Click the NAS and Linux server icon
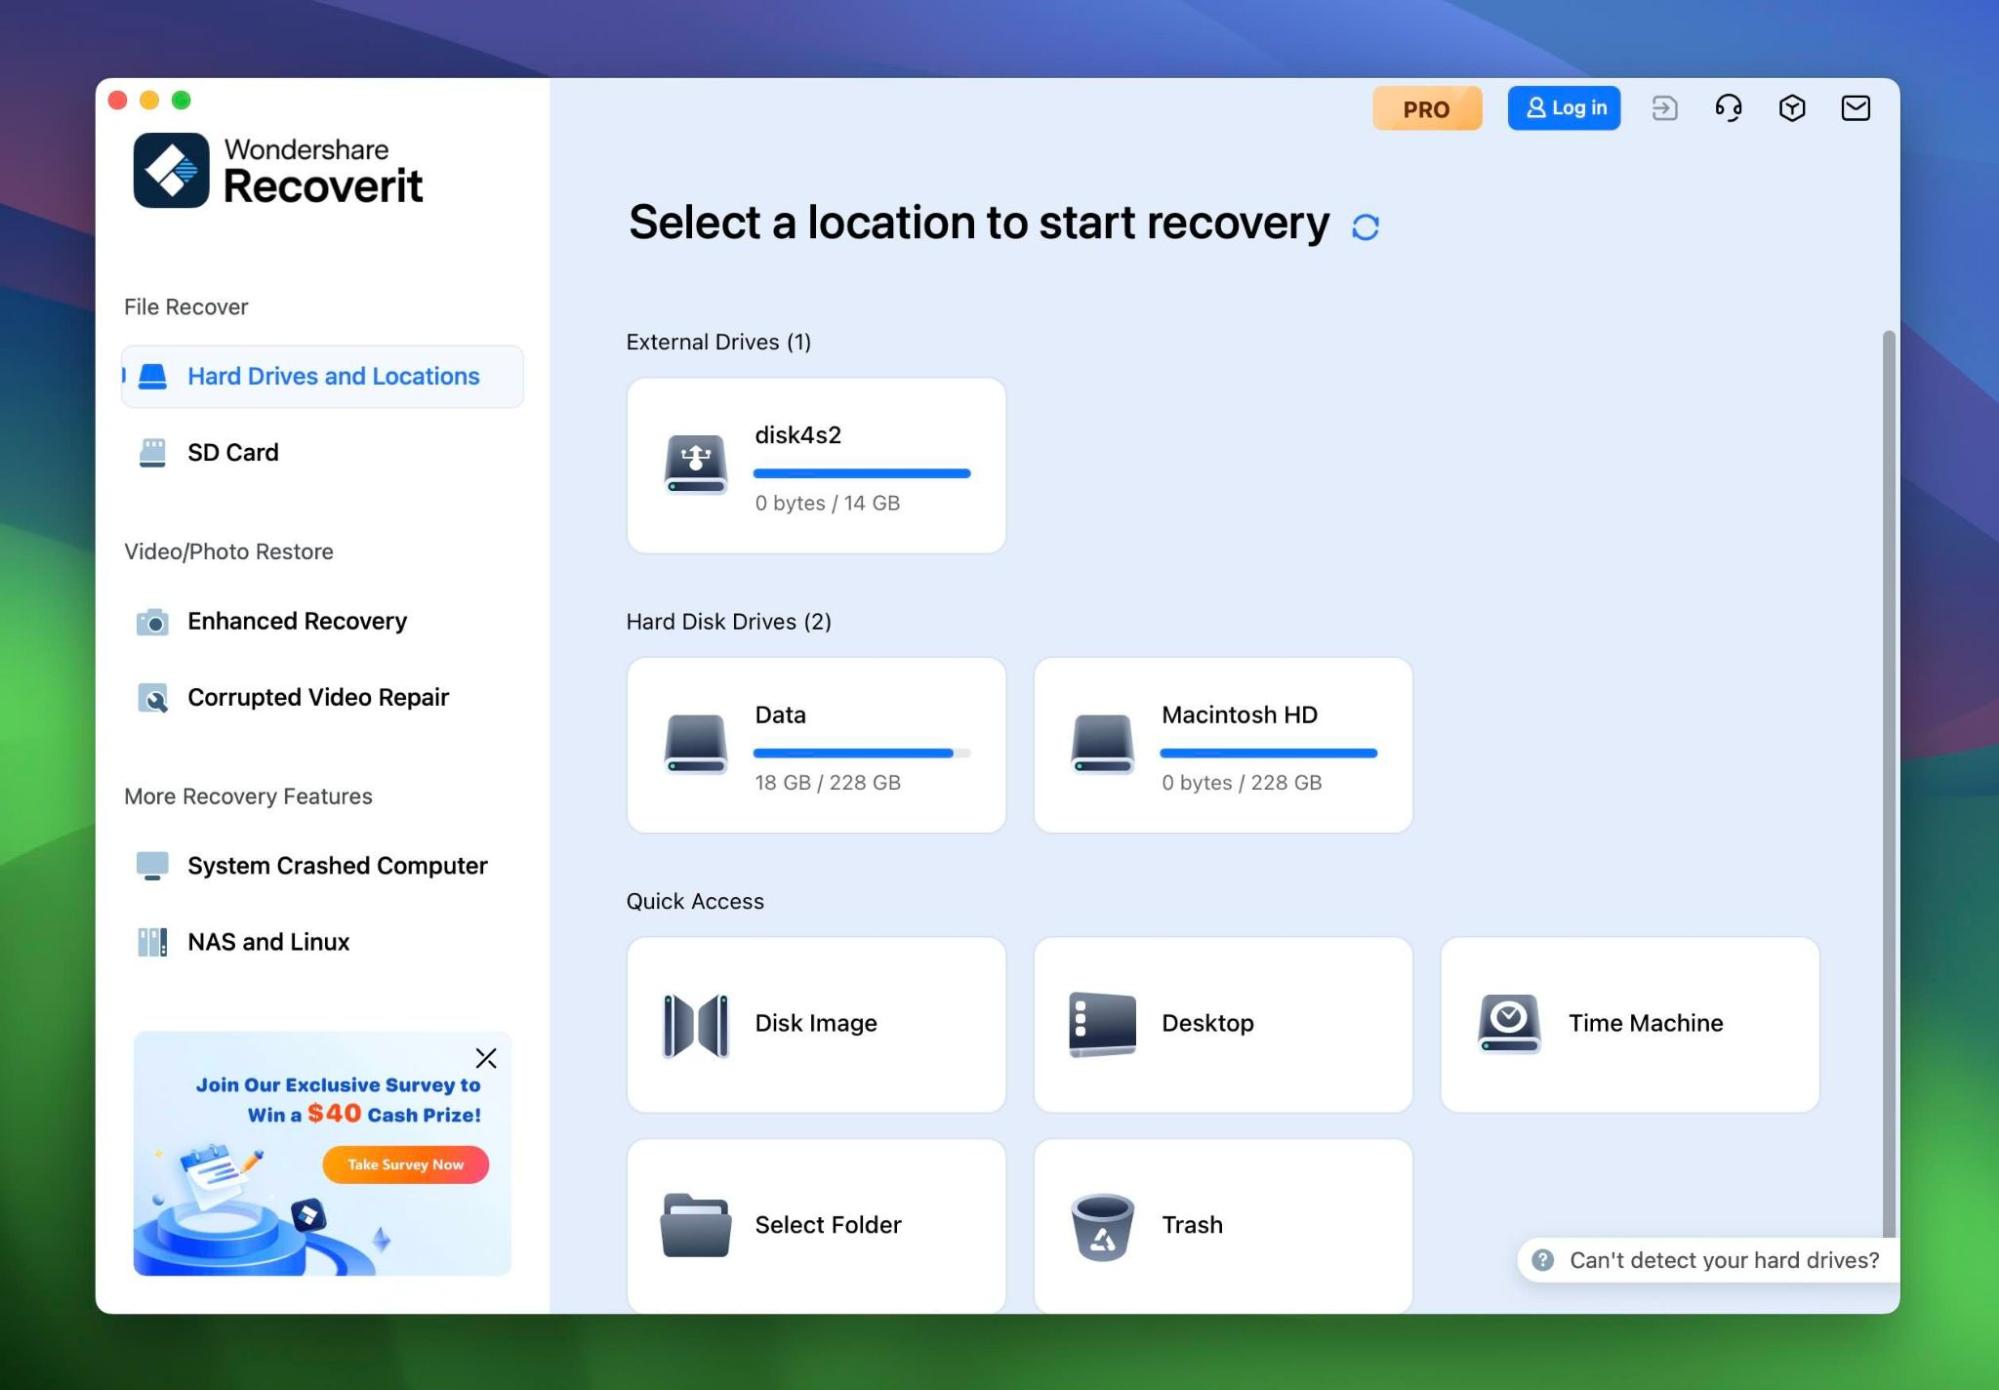The width and height of the screenshot is (1999, 1390). [x=152, y=941]
